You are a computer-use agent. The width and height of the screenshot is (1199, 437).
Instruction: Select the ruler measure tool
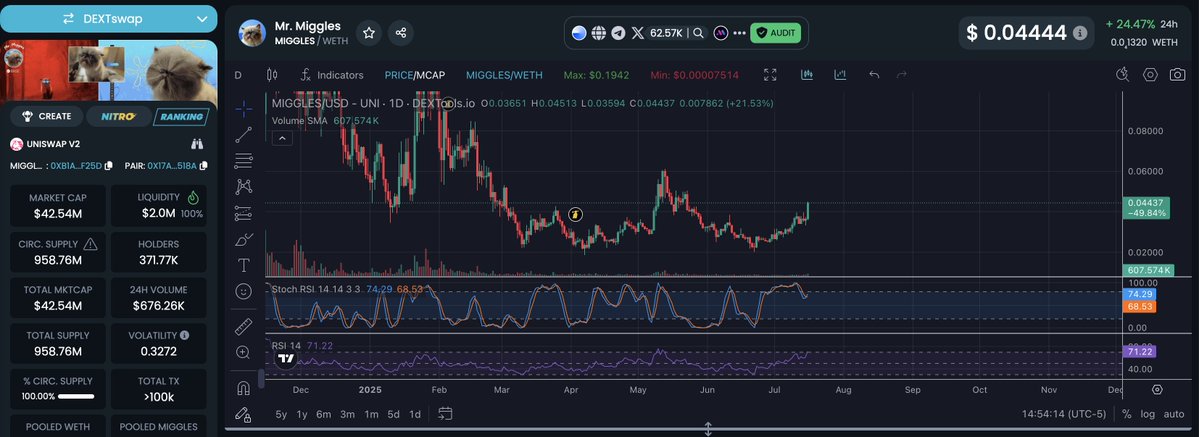244,327
